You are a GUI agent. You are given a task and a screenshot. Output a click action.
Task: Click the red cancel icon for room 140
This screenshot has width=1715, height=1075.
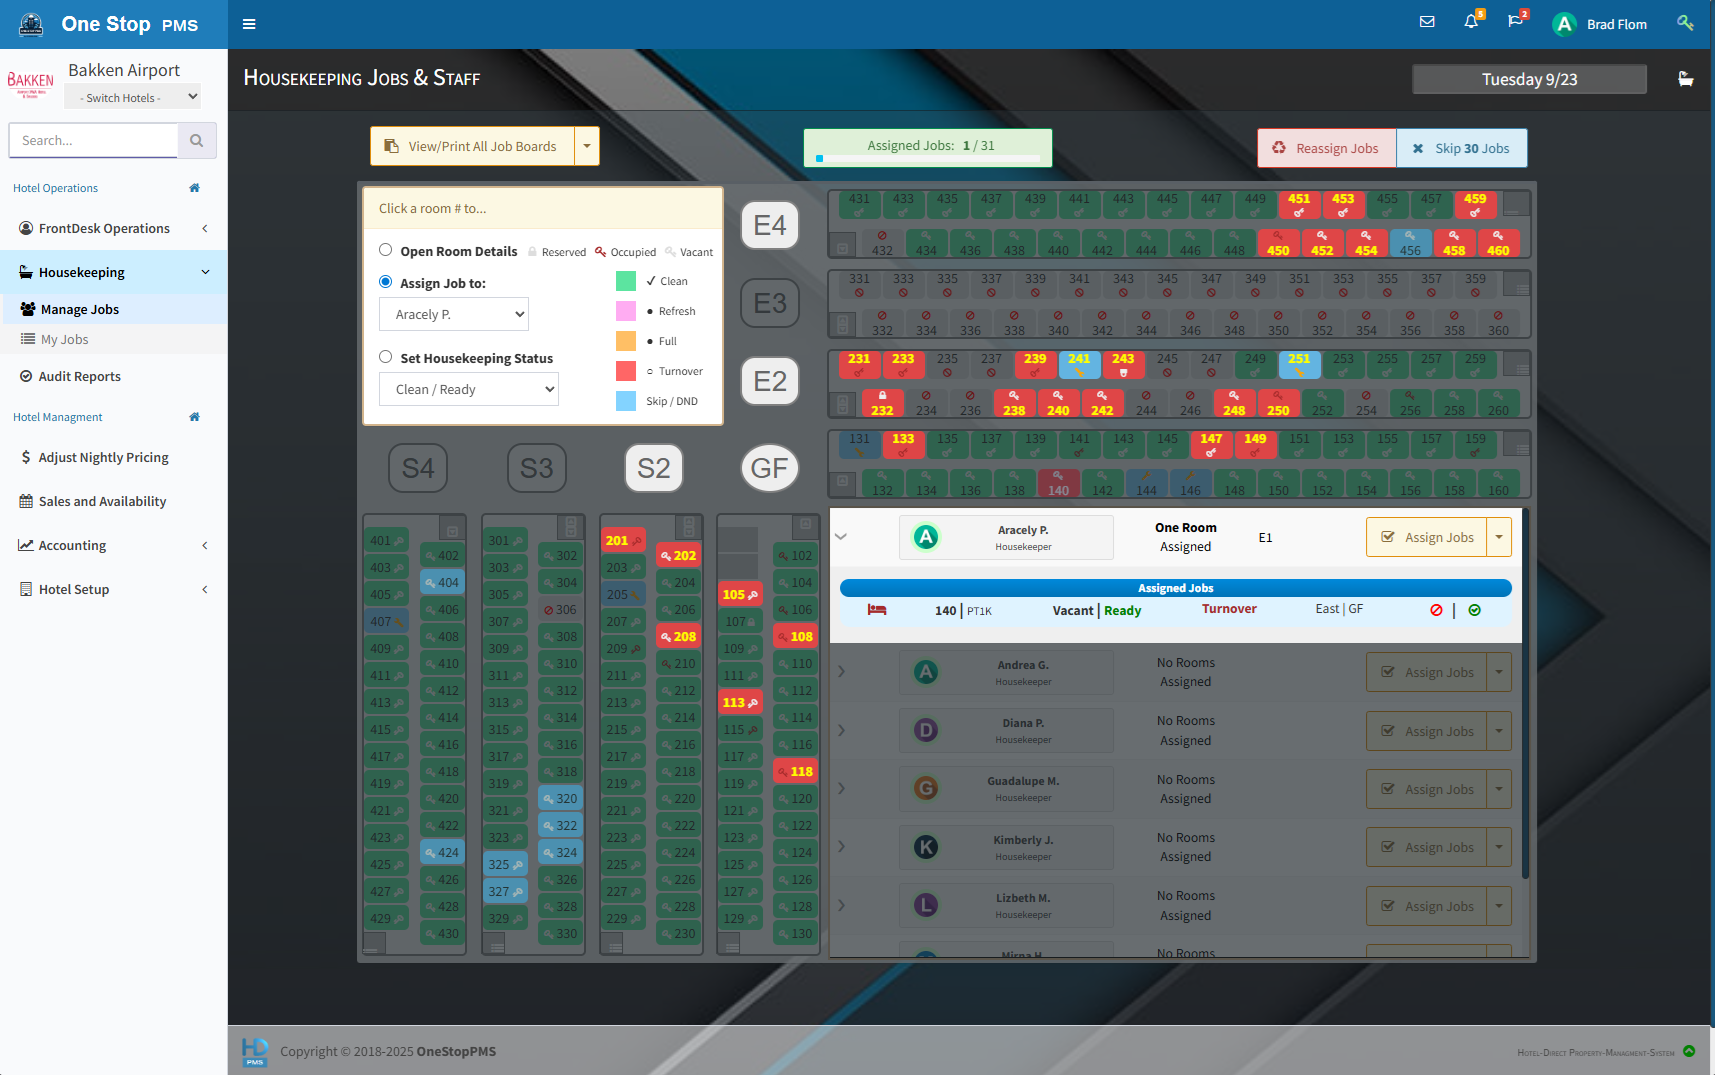click(x=1436, y=610)
